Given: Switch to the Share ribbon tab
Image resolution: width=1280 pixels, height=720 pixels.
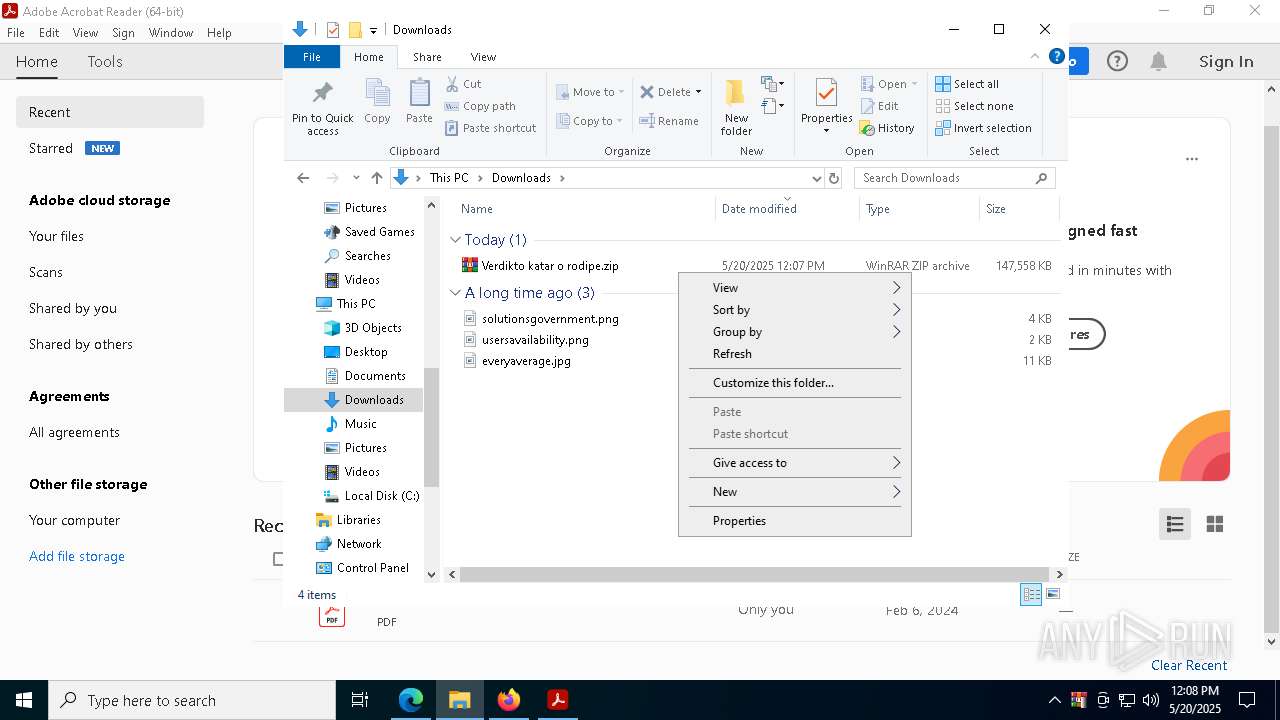Looking at the screenshot, I should tap(427, 57).
